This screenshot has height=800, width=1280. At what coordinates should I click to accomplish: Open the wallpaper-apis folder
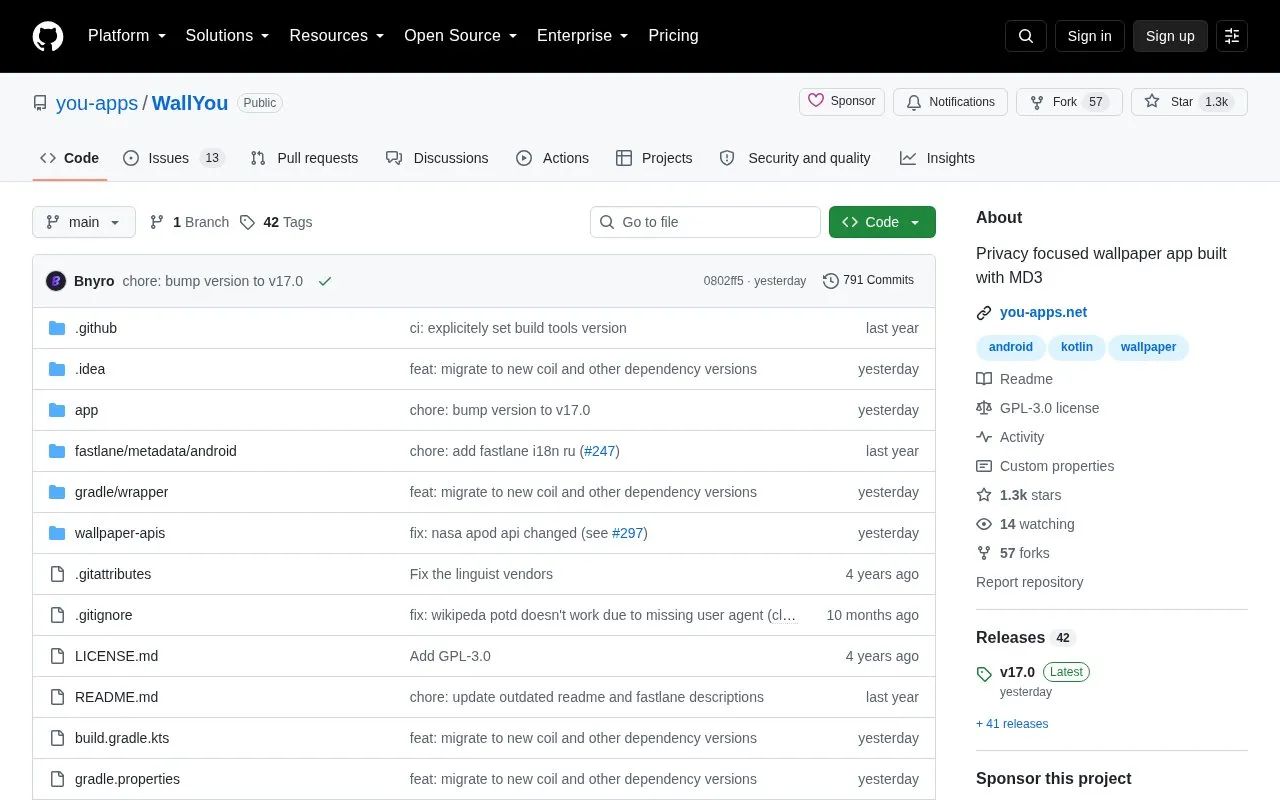(120, 533)
